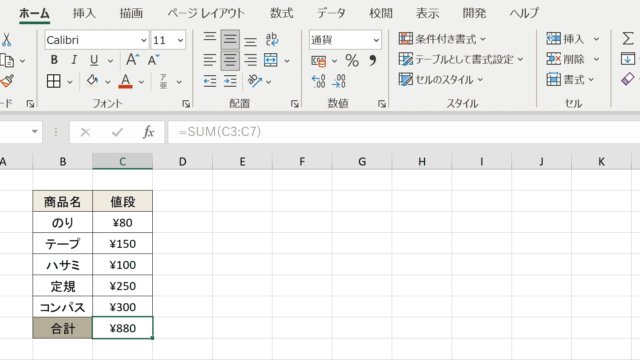The width and height of the screenshot is (640, 360).
Task: Click the Cut scissors icon
Action: [6, 40]
